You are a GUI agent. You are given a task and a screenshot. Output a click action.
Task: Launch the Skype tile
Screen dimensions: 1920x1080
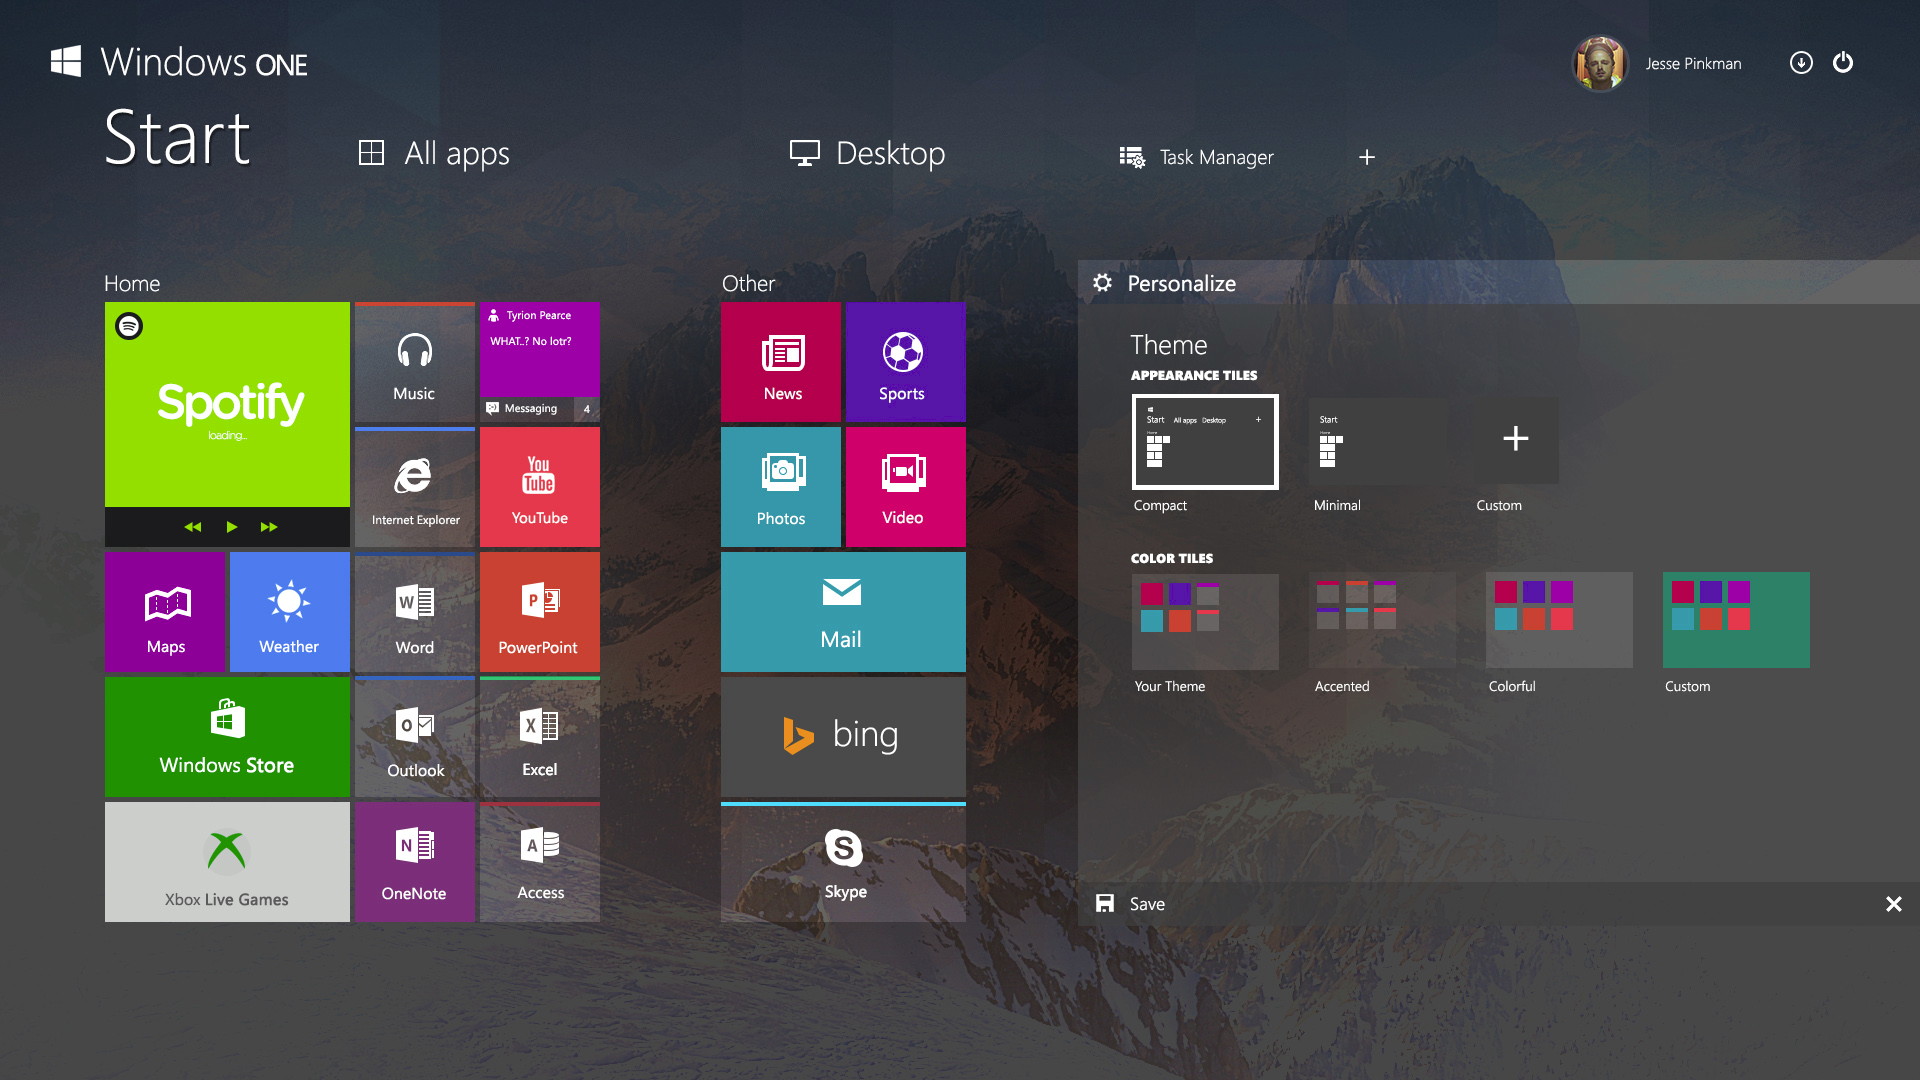(843, 862)
